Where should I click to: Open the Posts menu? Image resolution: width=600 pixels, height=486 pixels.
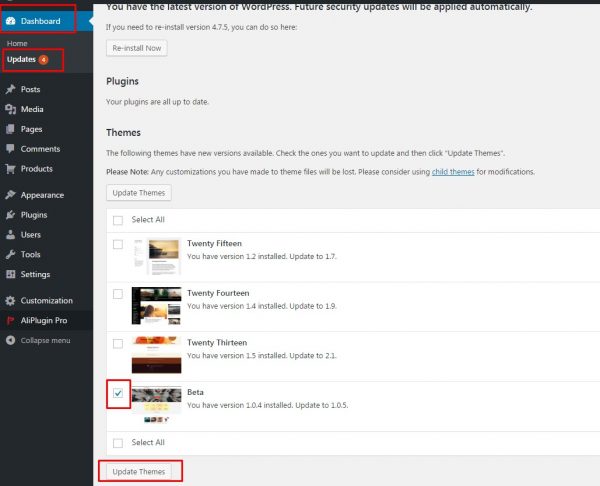[31, 90]
